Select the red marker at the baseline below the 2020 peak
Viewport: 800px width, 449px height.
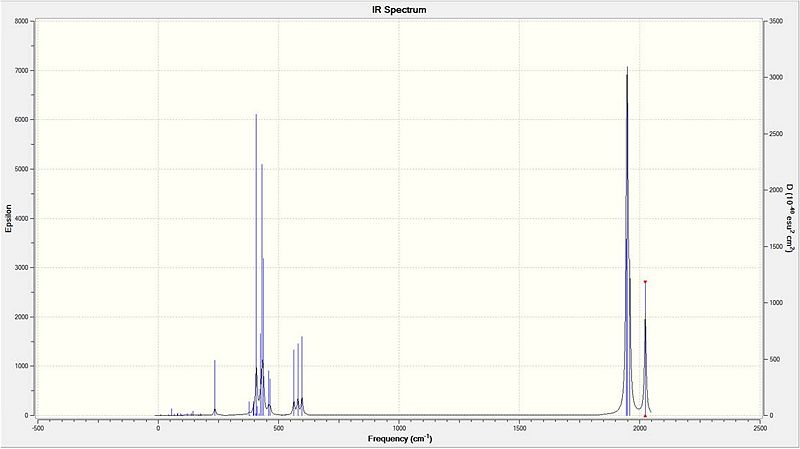(645, 416)
